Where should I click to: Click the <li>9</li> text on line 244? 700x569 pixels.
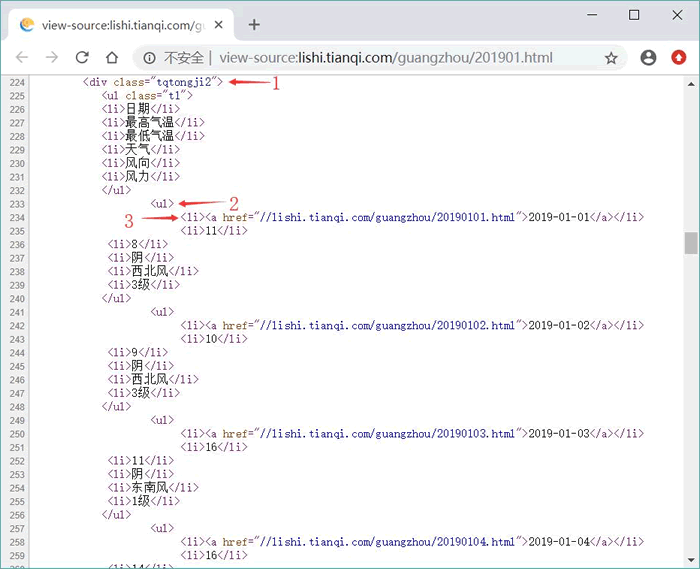pos(138,352)
